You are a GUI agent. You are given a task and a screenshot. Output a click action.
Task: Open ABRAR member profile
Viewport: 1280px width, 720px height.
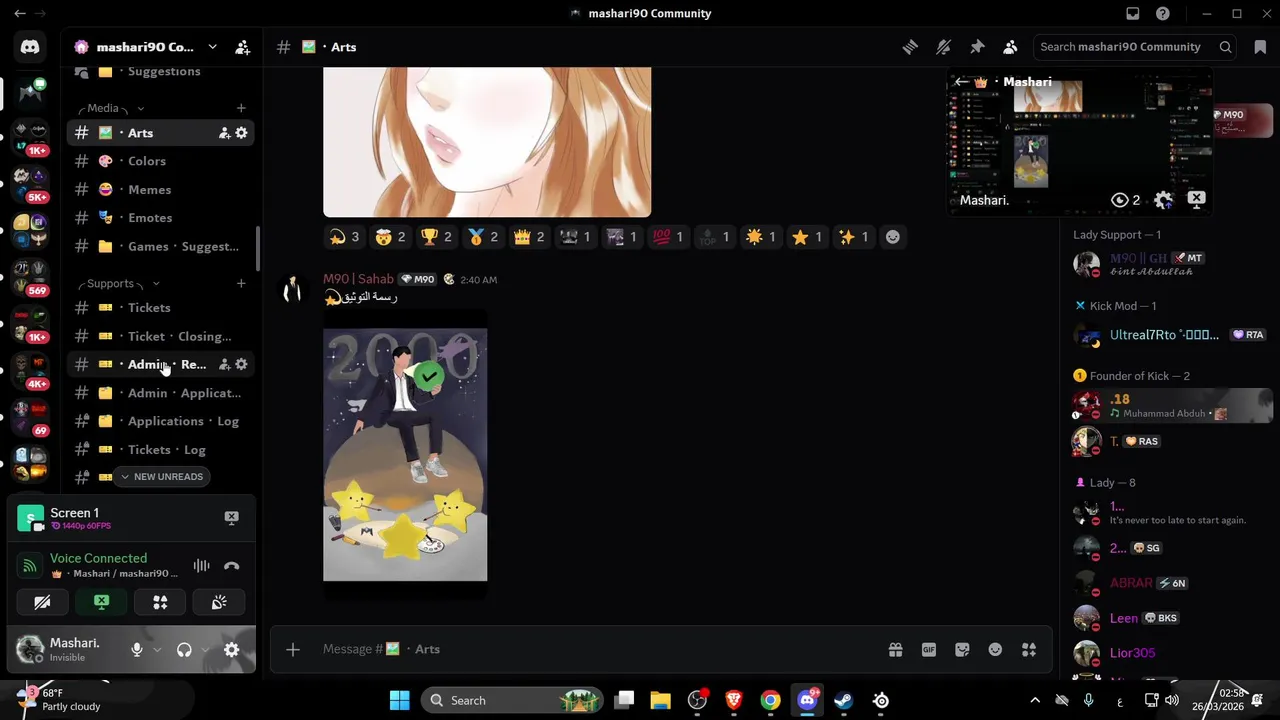[1131, 583]
